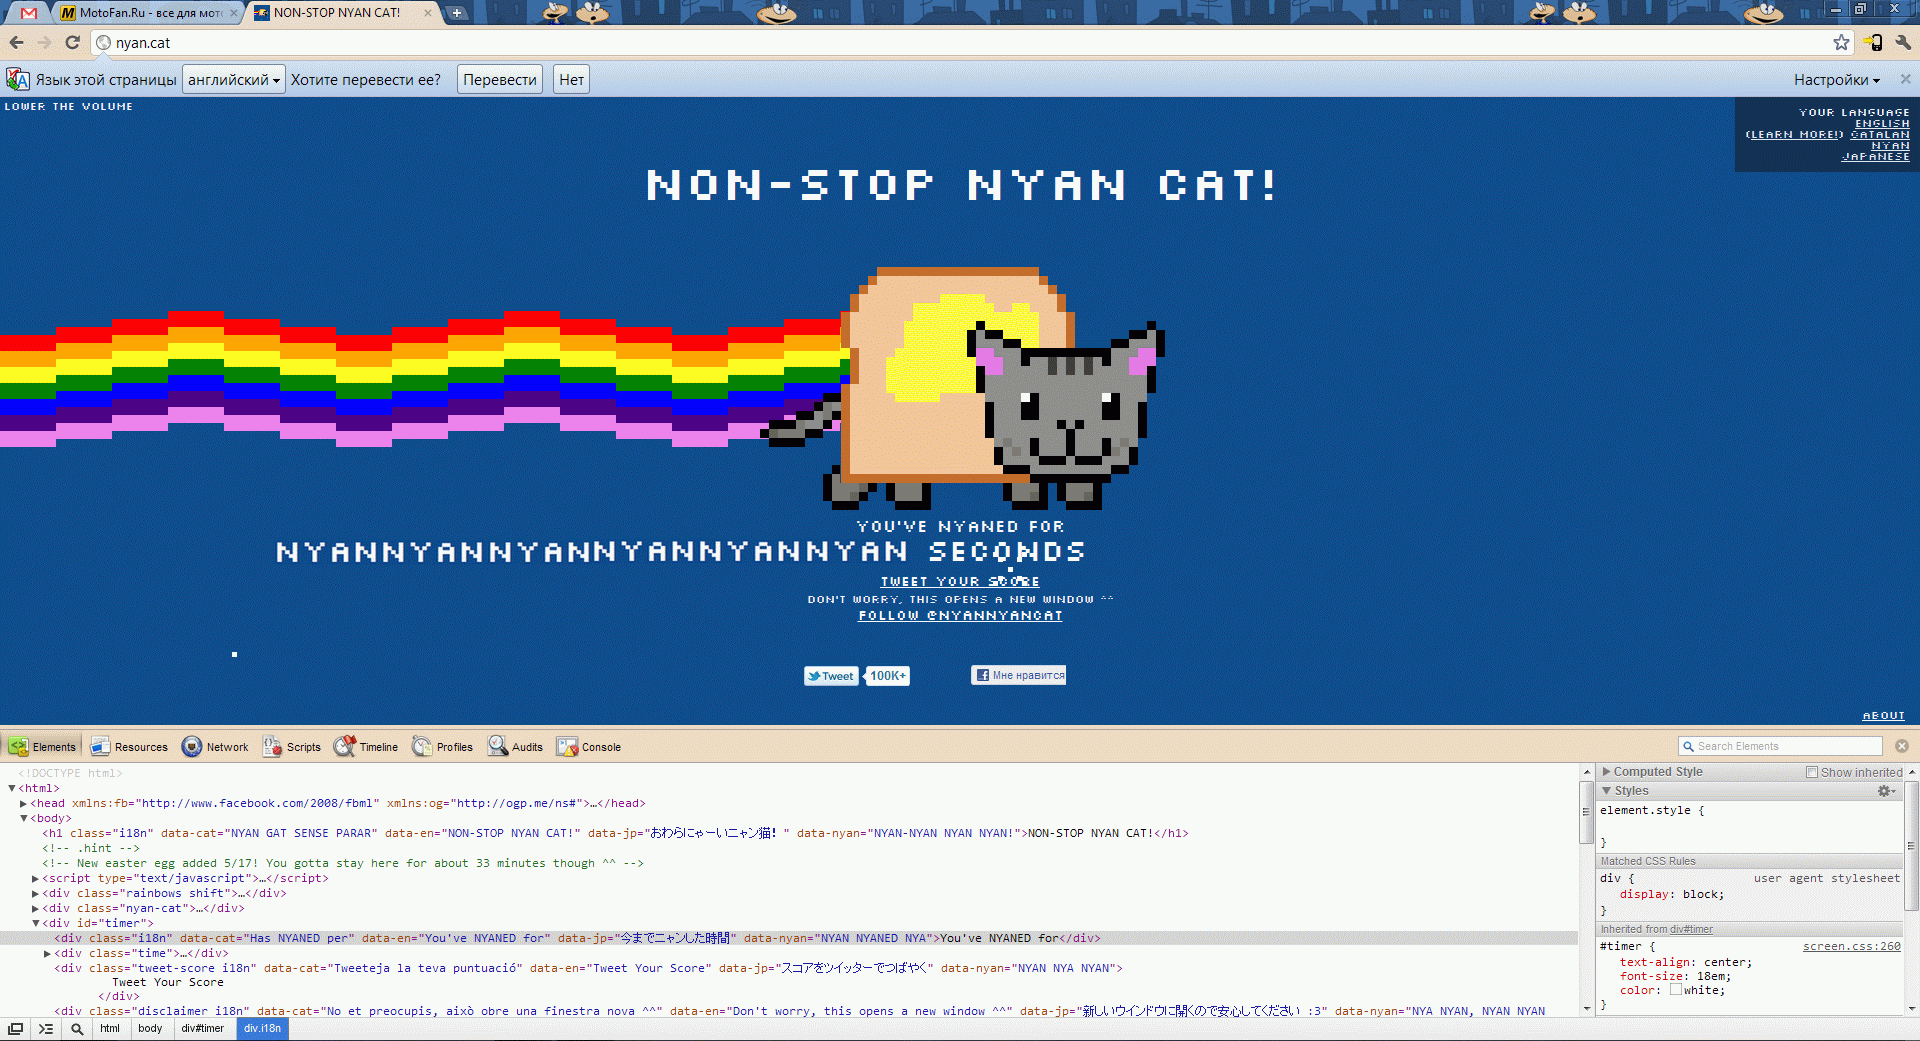
Task: Show the console drawer icon
Action: click(x=46, y=1028)
